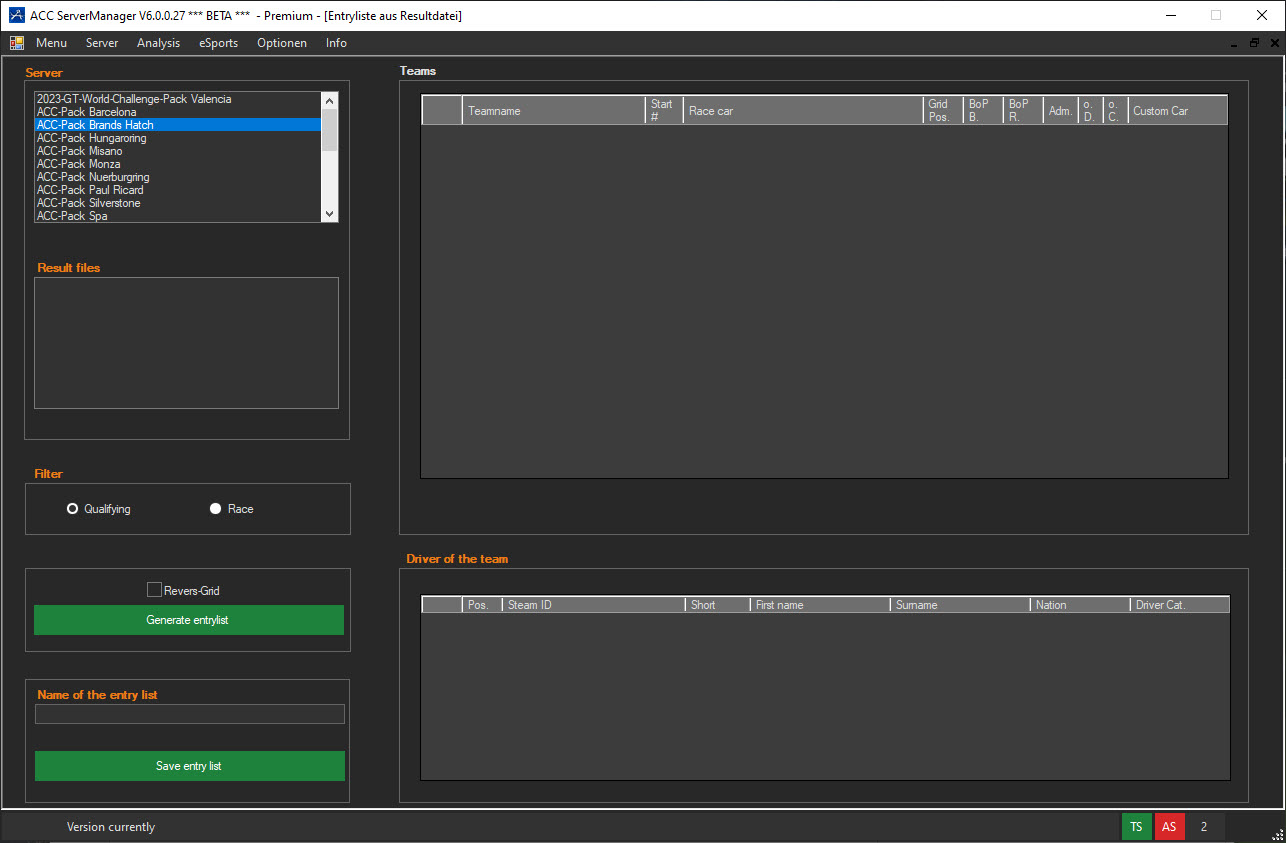The image size is (1286, 843).
Task: Click the Save entry list button
Action: coord(189,766)
